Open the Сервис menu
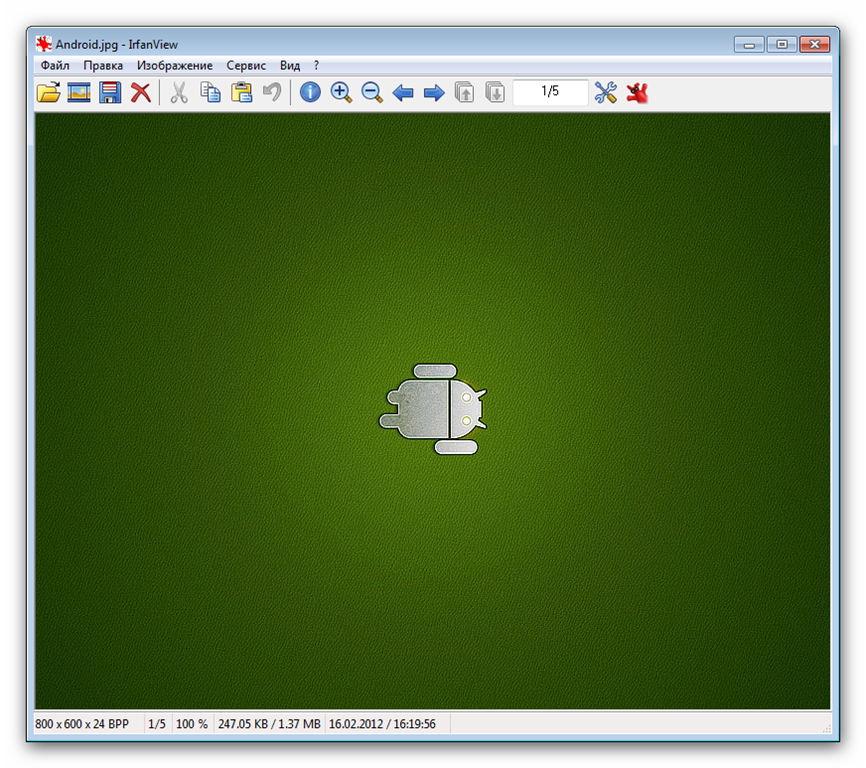Viewport: 866px width, 768px height. [246, 65]
